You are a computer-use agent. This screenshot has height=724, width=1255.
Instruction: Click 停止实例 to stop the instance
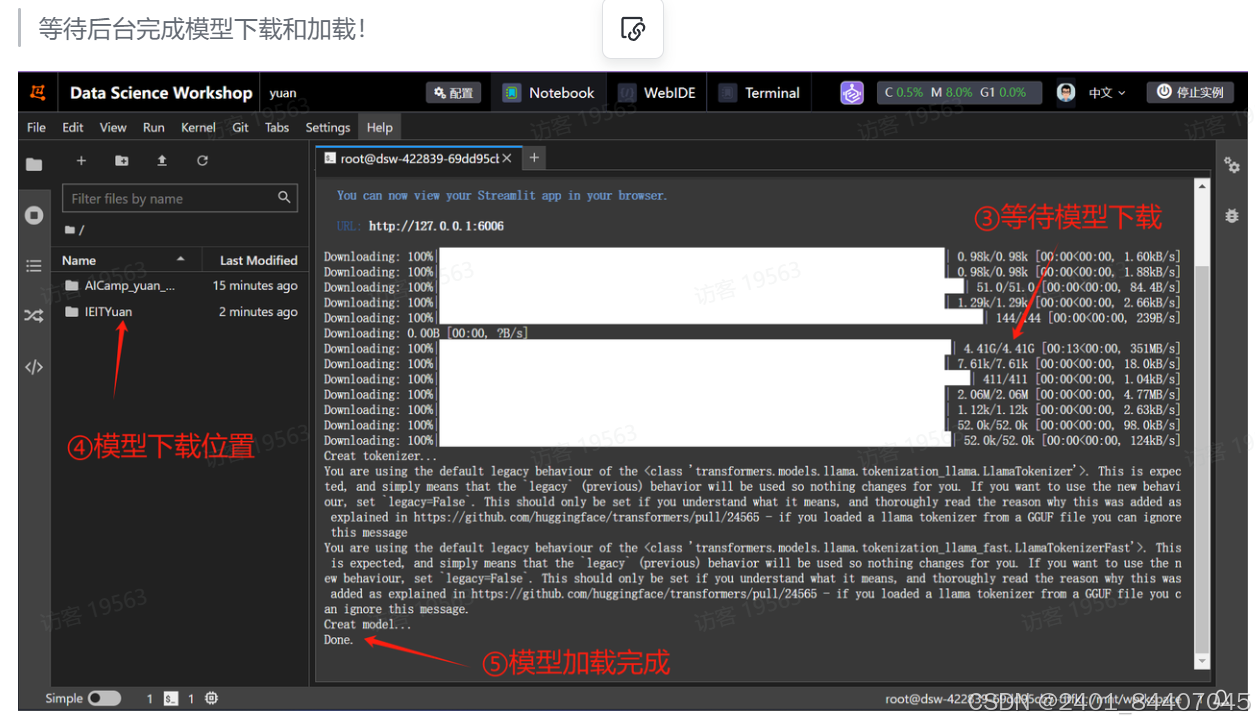click(1190, 92)
